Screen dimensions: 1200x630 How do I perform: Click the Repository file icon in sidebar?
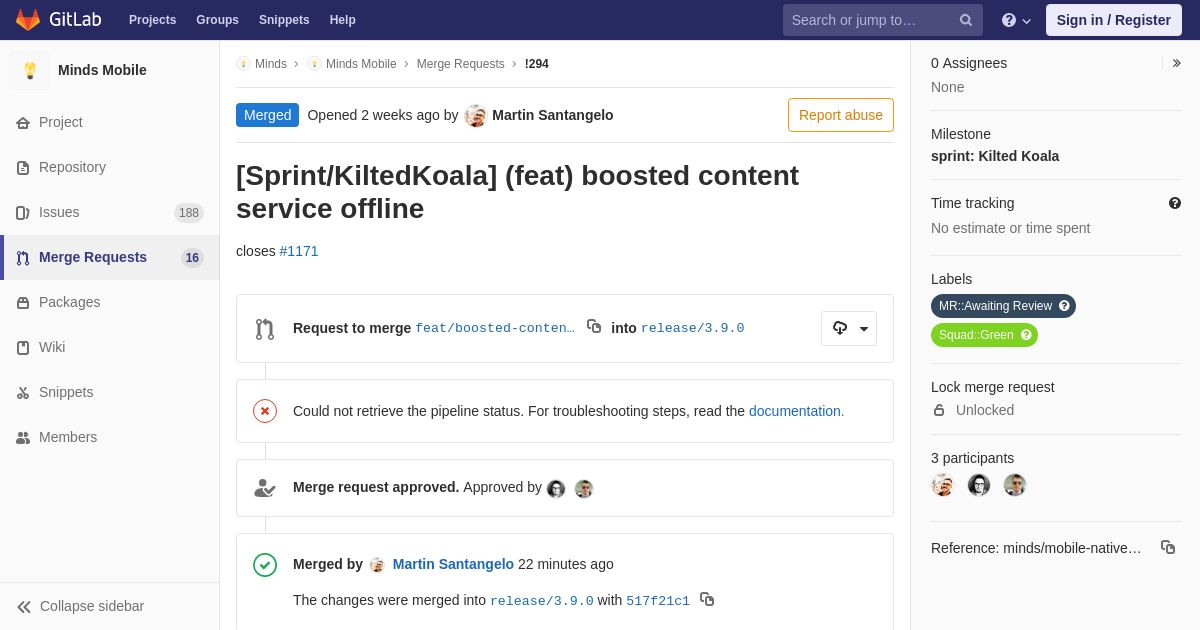pos(23,168)
